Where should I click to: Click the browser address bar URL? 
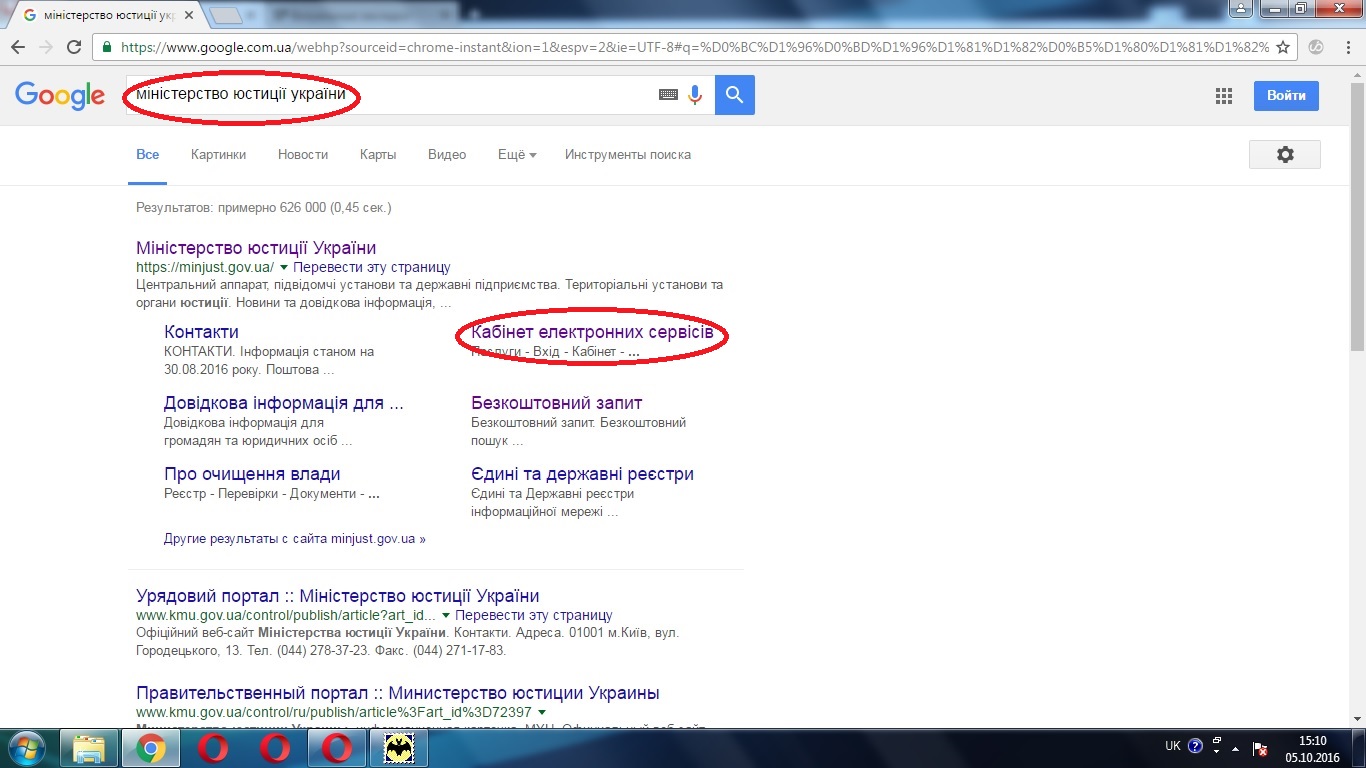[x=695, y=47]
